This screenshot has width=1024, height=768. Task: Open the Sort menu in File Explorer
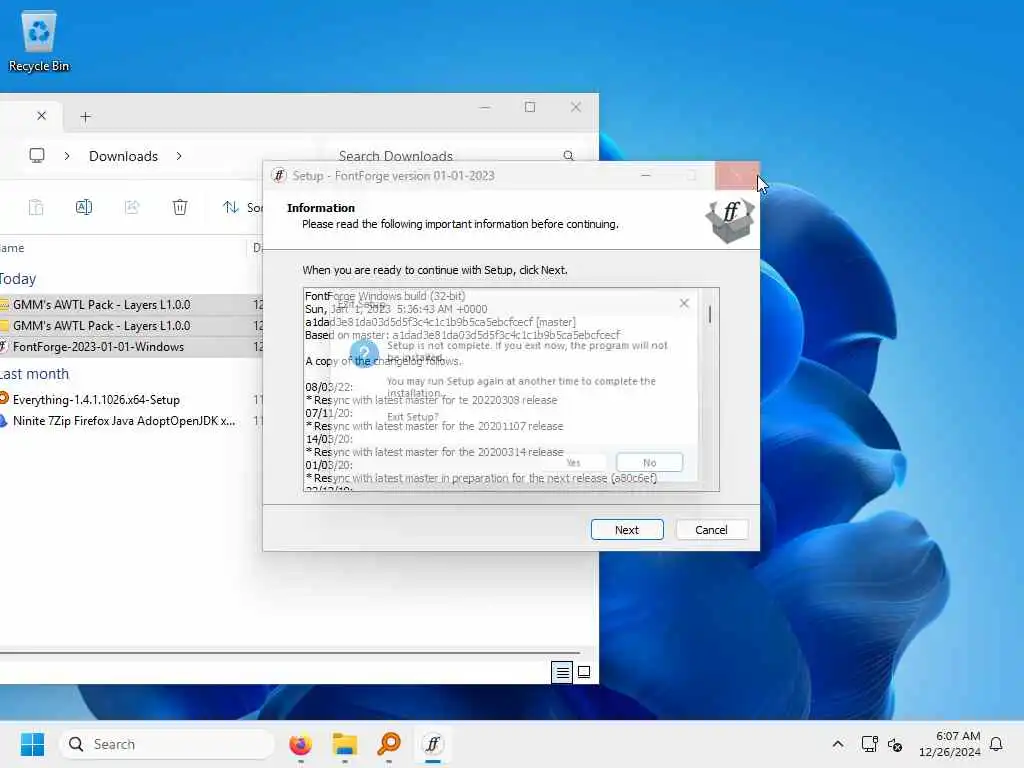coord(242,207)
